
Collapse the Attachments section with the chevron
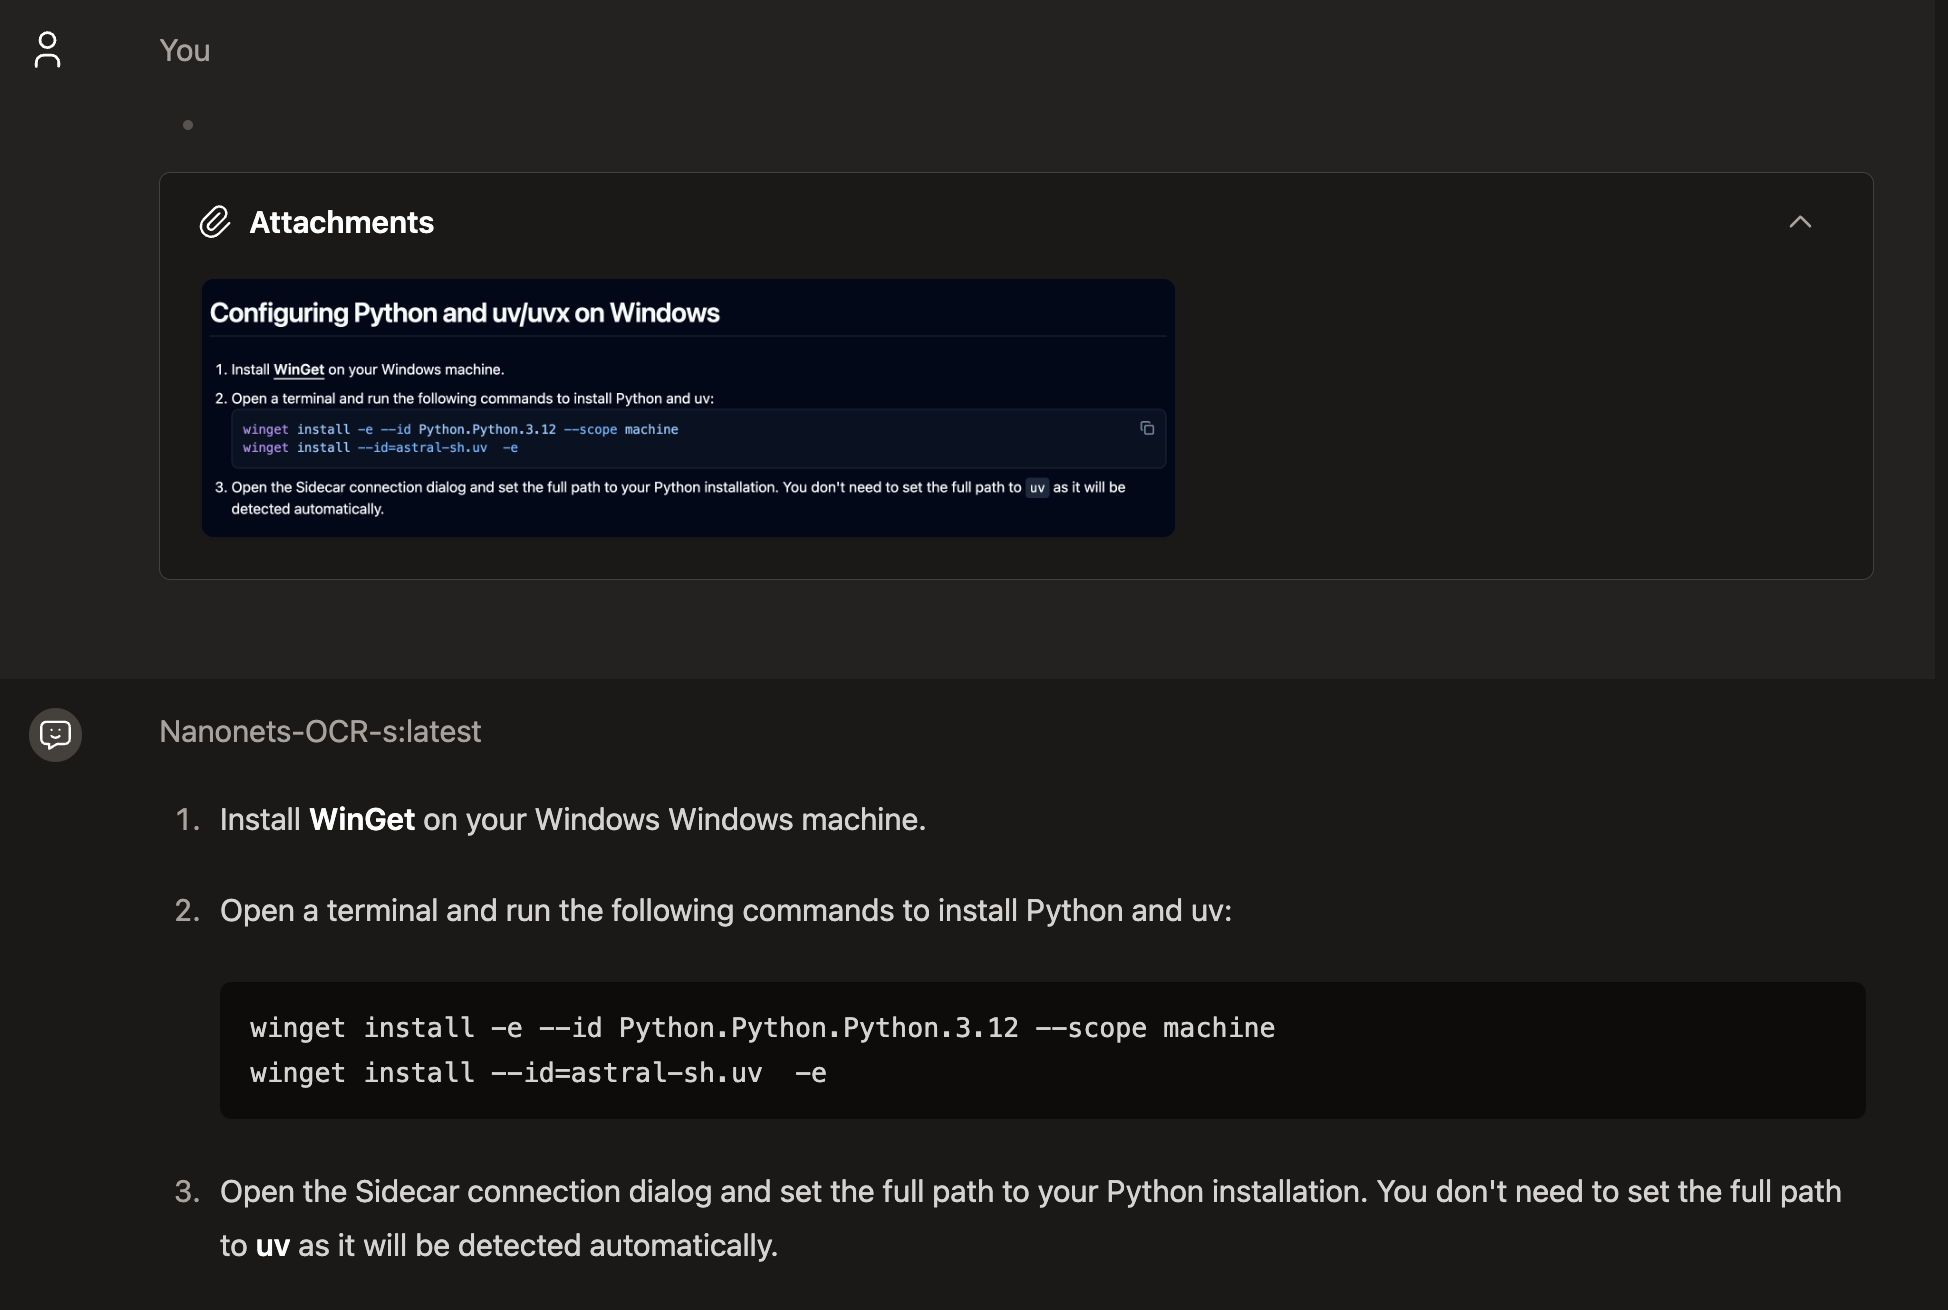(x=1800, y=222)
